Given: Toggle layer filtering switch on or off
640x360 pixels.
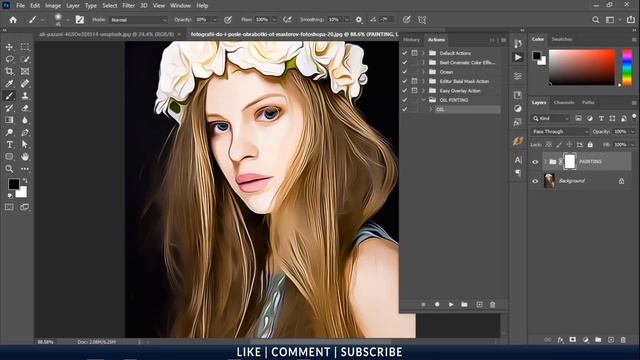Looking at the screenshot, I should tap(634, 117).
